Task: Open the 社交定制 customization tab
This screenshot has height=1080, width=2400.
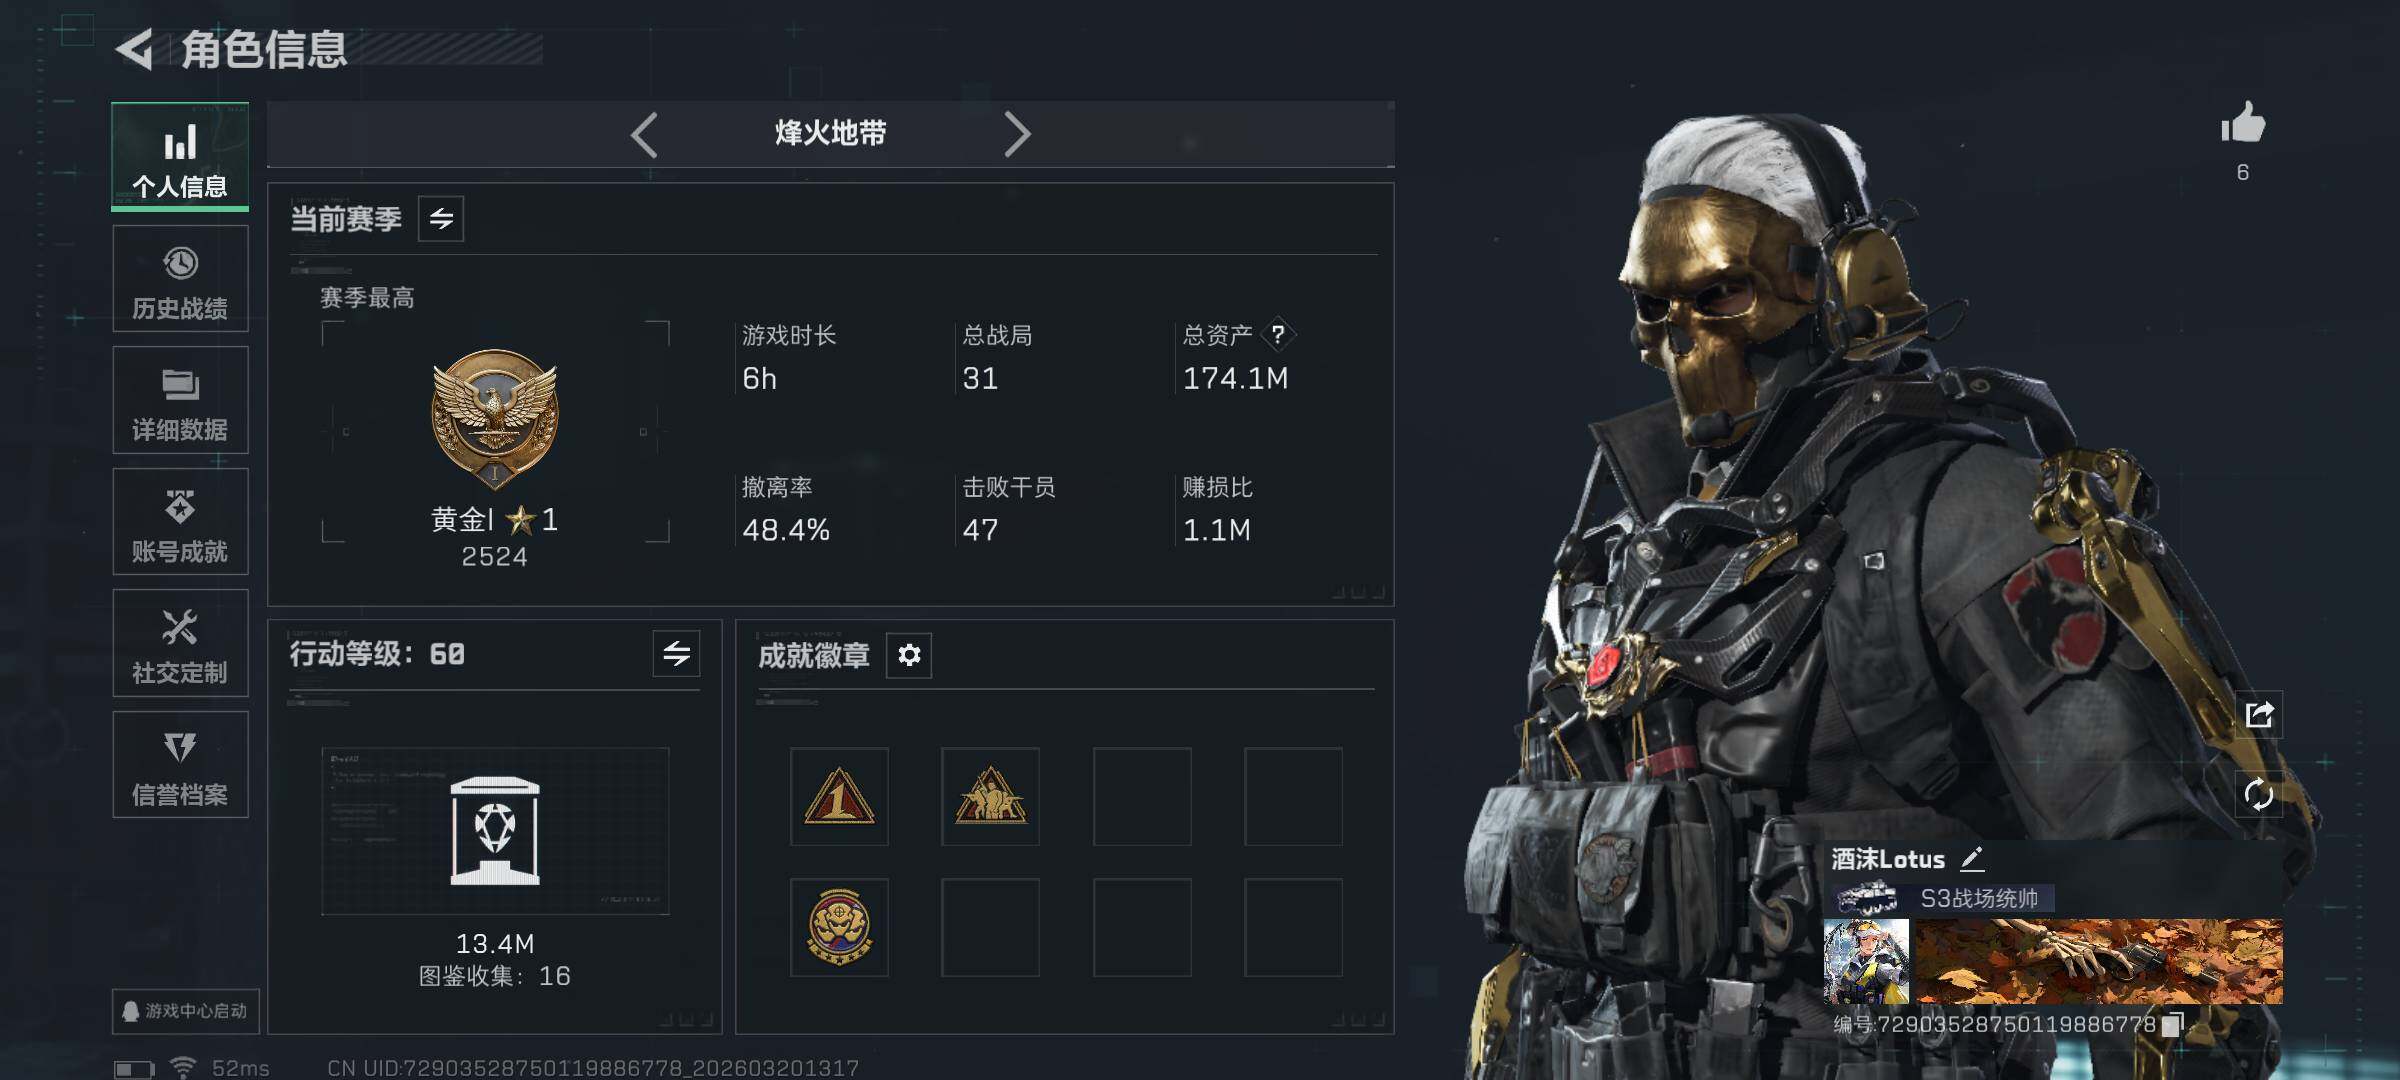Action: pos(180,643)
